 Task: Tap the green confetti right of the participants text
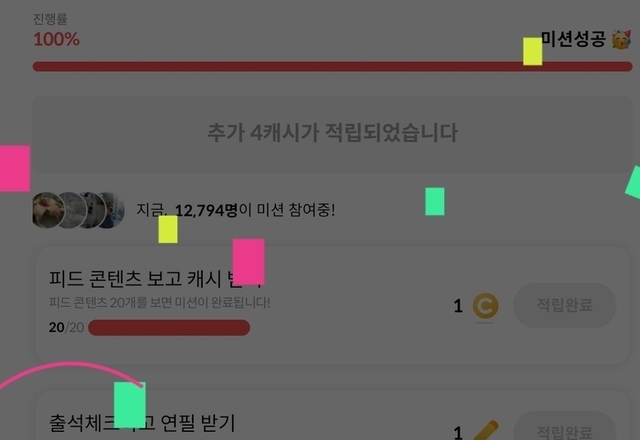pyautogui.click(x=435, y=201)
